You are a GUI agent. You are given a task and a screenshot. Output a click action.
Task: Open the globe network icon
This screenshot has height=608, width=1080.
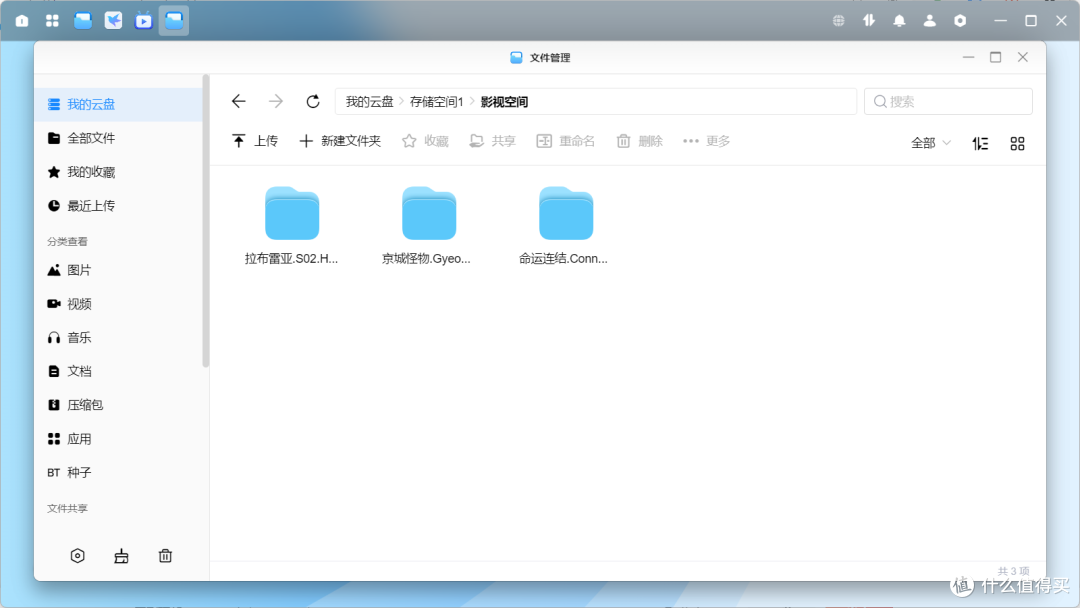coord(838,21)
